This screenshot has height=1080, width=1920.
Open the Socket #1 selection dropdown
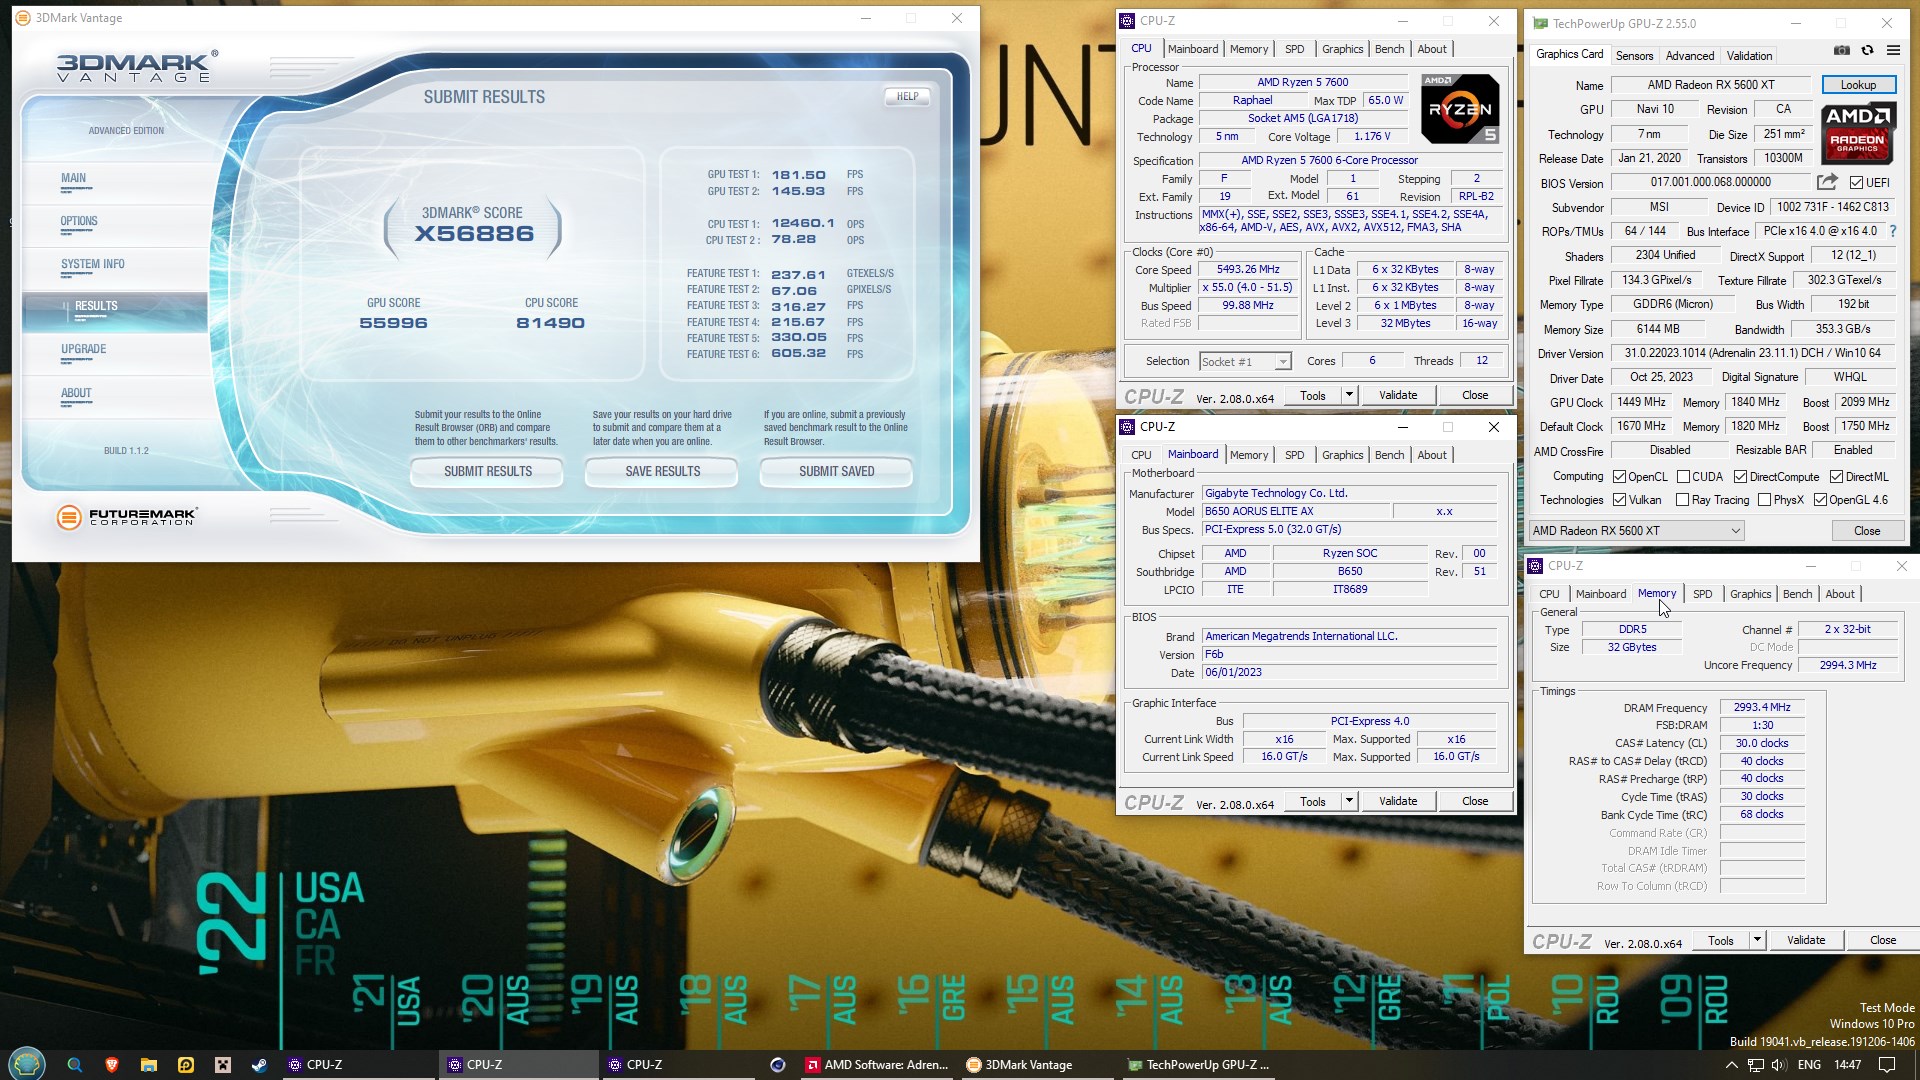1245,361
